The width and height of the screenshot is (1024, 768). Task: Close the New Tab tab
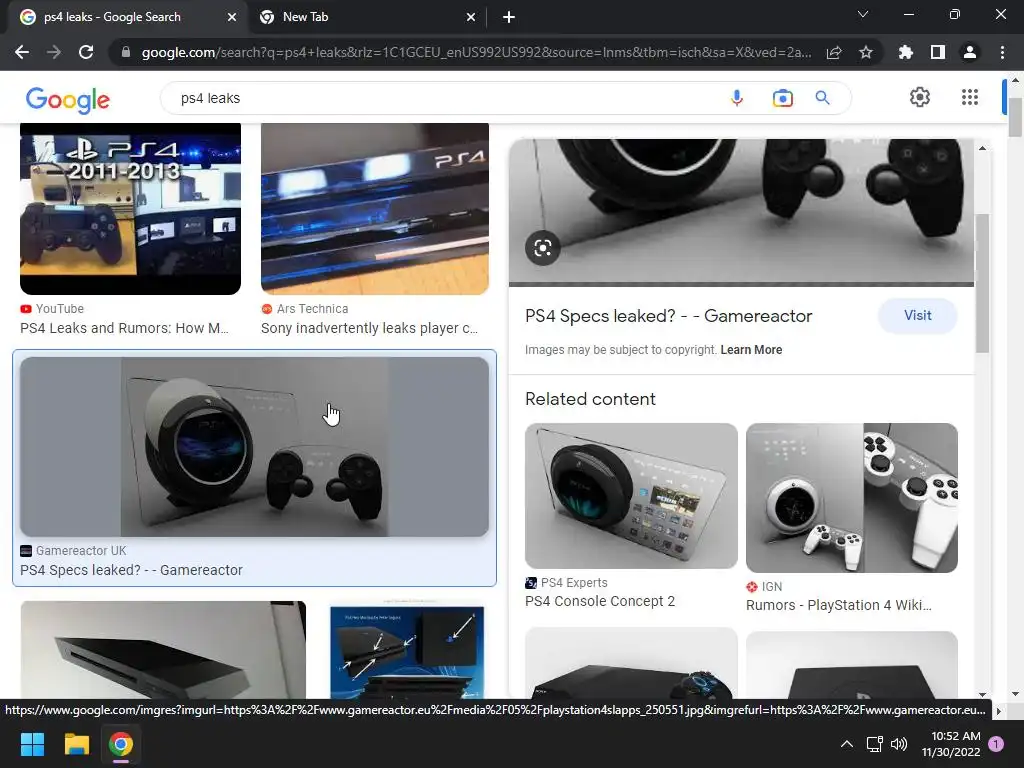click(471, 17)
